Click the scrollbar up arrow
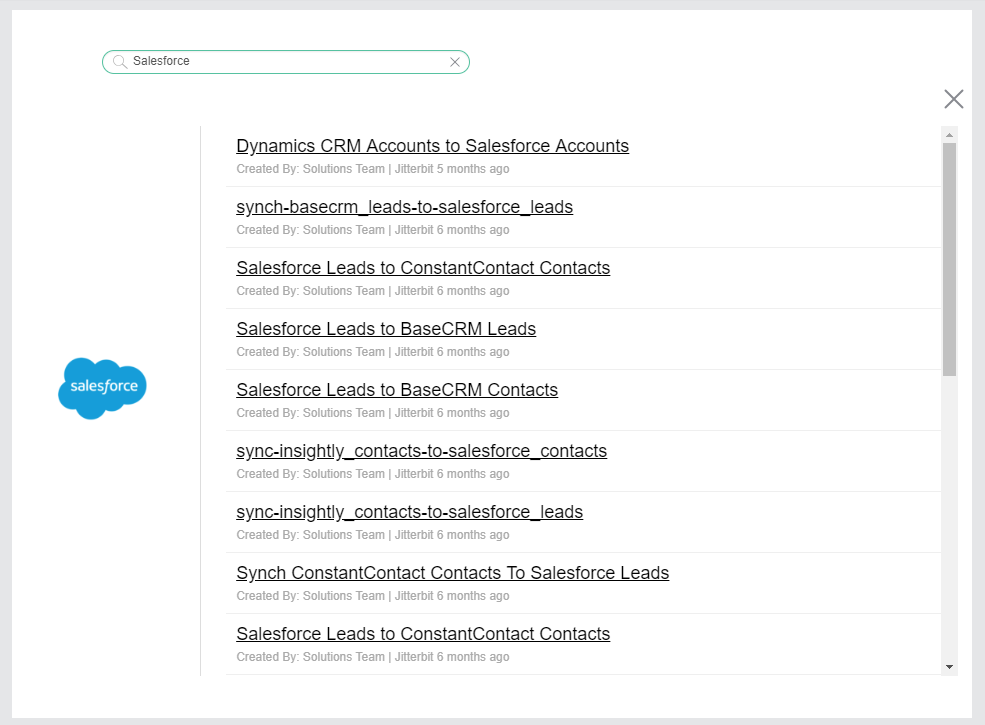The image size is (985, 725). (x=949, y=134)
